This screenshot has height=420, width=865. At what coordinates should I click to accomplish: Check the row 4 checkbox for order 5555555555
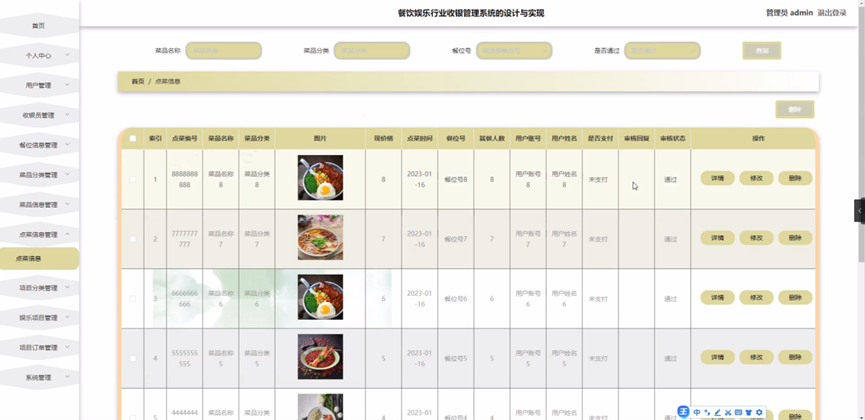click(x=133, y=358)
